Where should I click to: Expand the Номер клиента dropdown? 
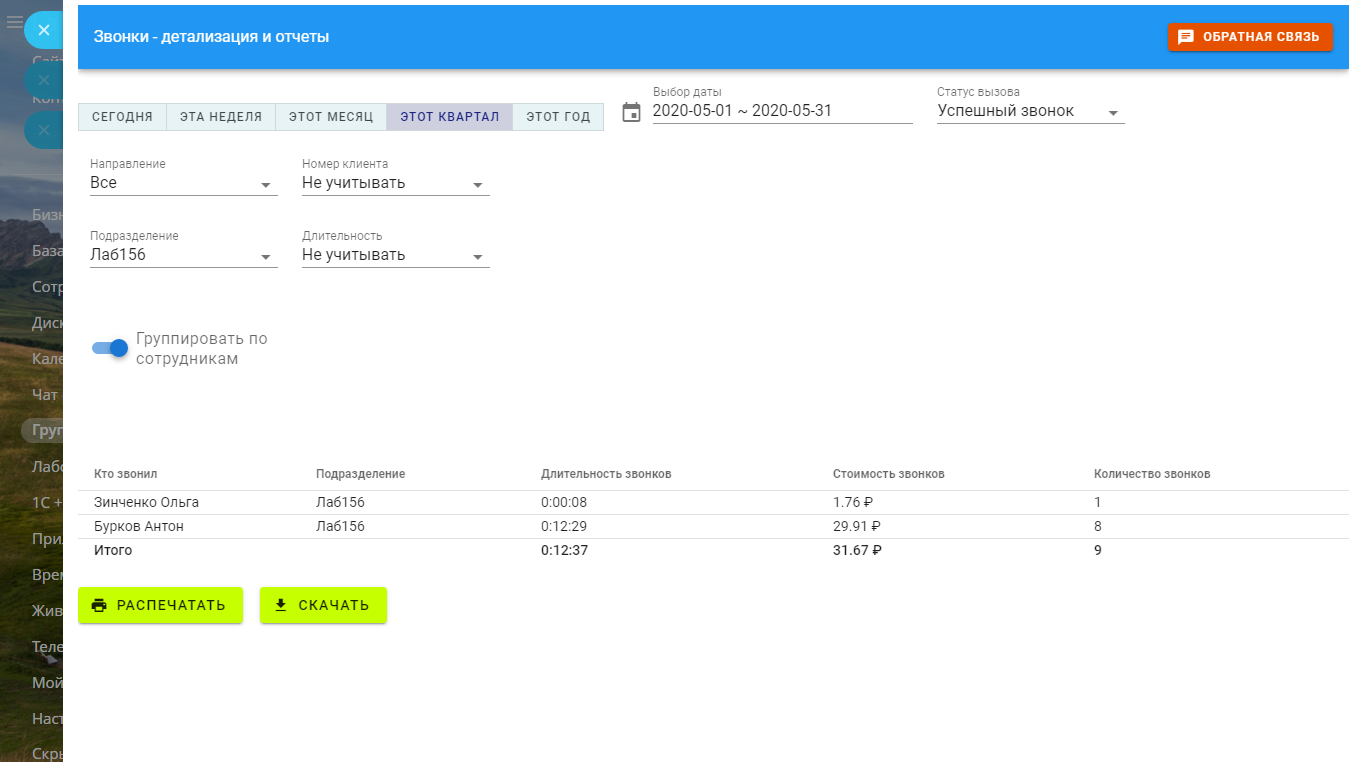(x=395, y=184)
